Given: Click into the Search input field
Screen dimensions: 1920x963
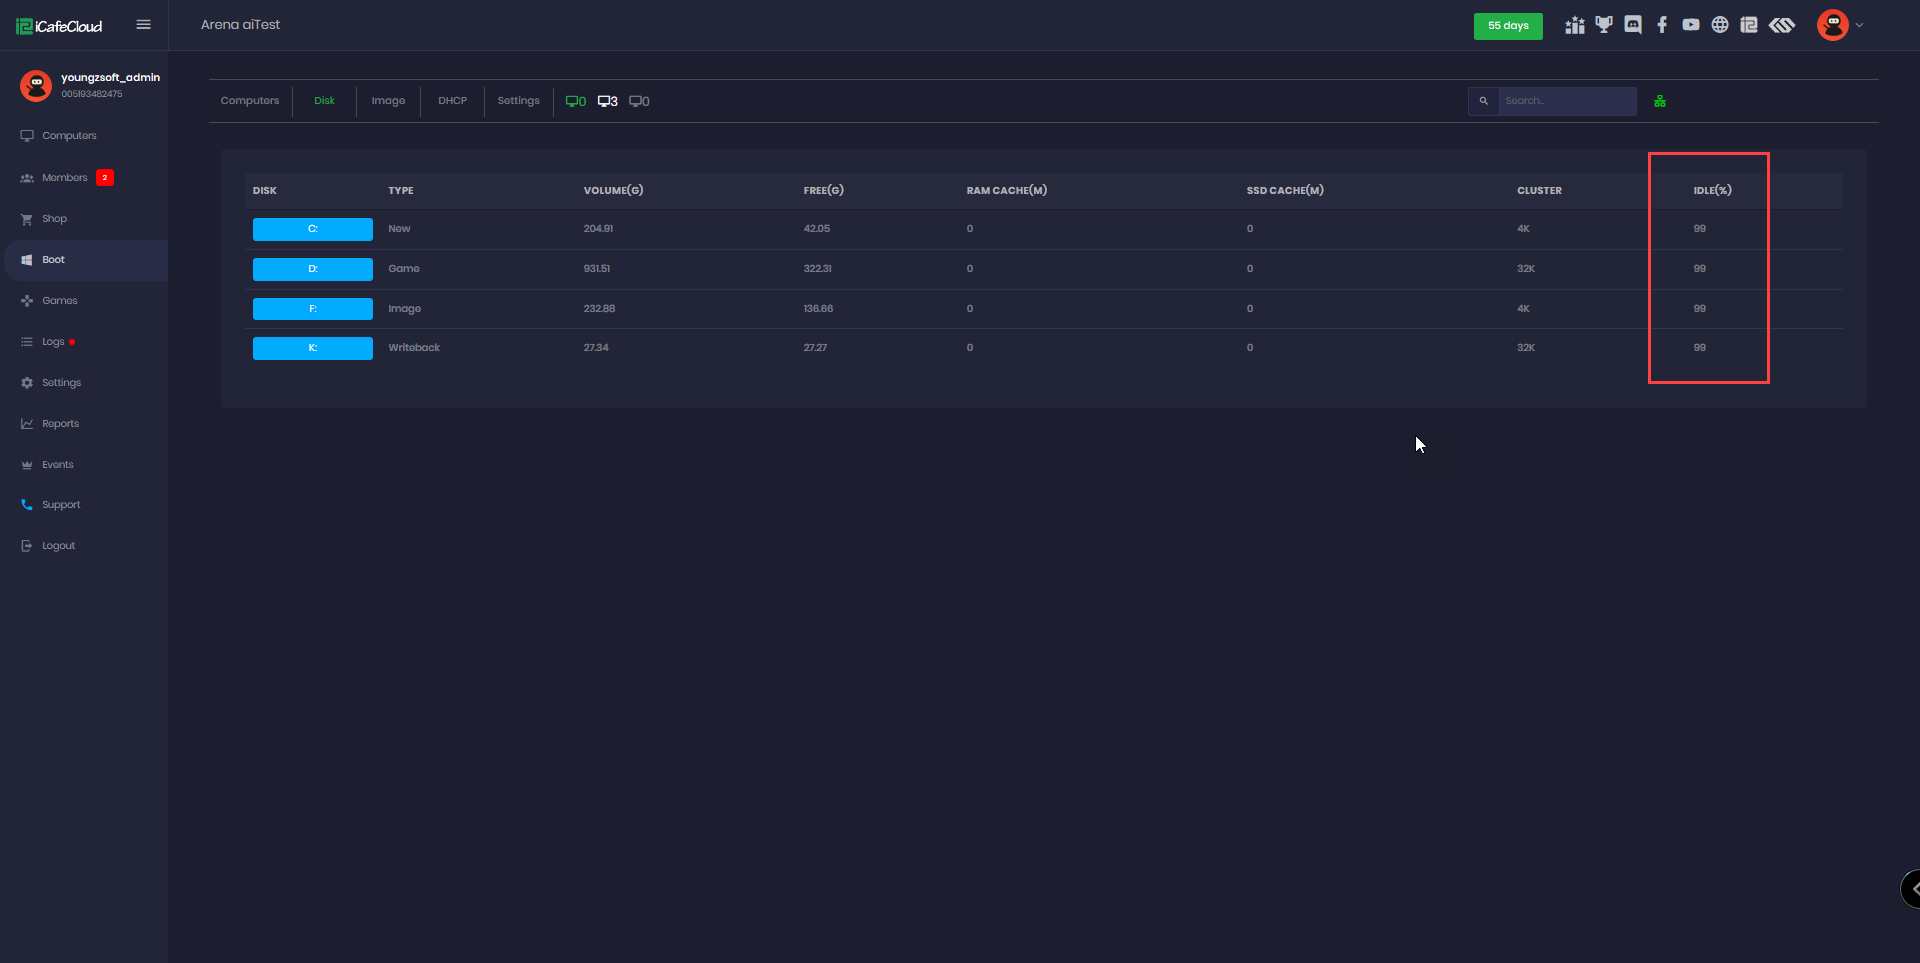Looking at the screenshot, I should pyautogui.click(x=1566, y=101).
